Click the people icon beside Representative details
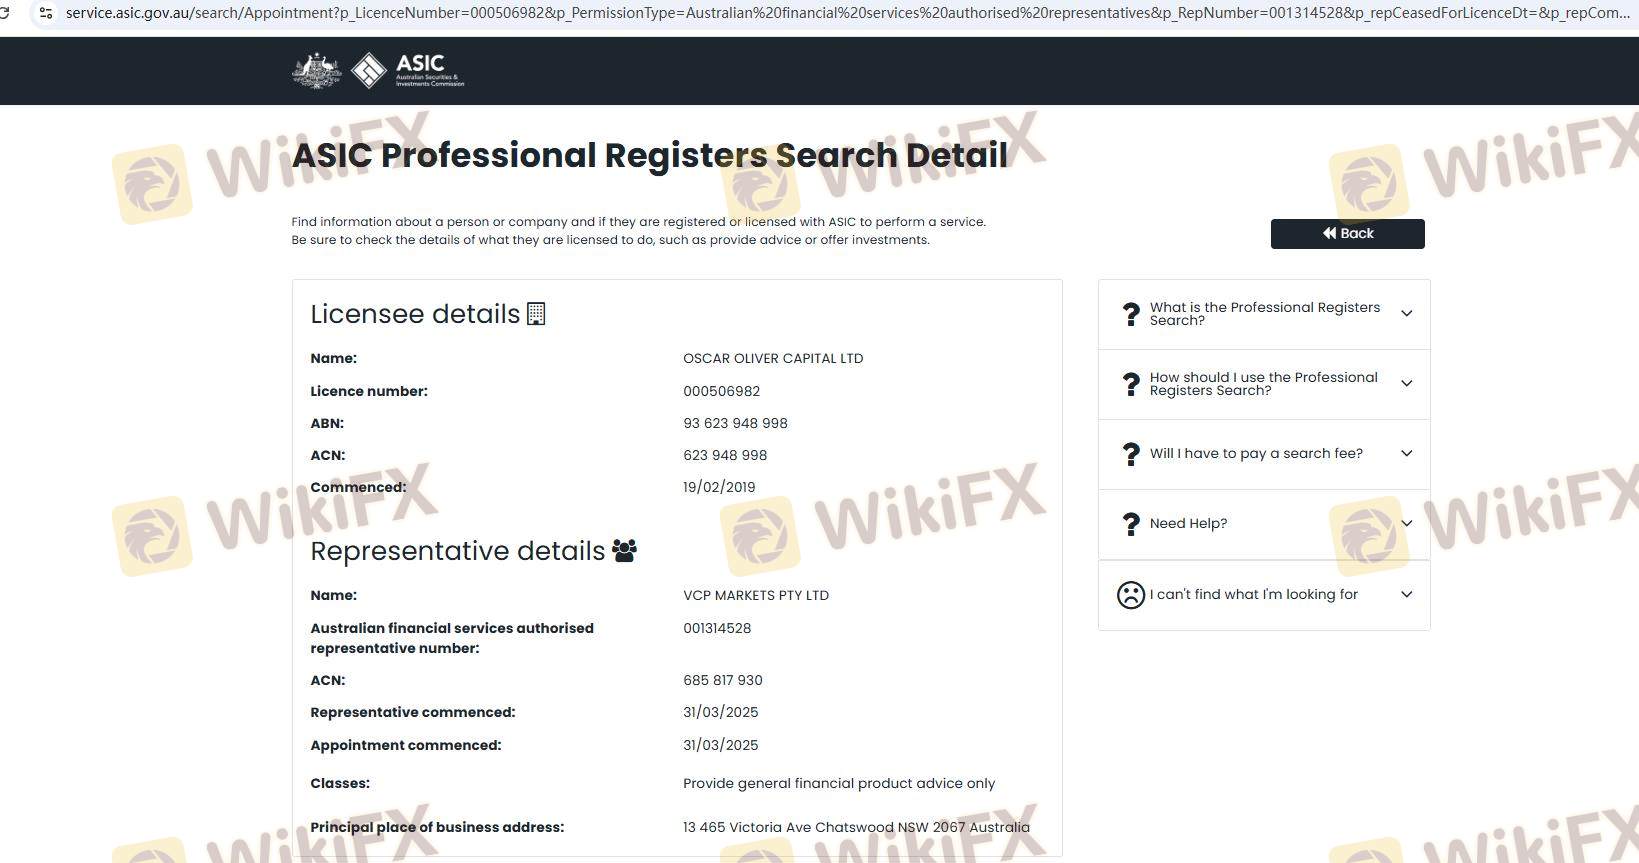 (624, 551)
